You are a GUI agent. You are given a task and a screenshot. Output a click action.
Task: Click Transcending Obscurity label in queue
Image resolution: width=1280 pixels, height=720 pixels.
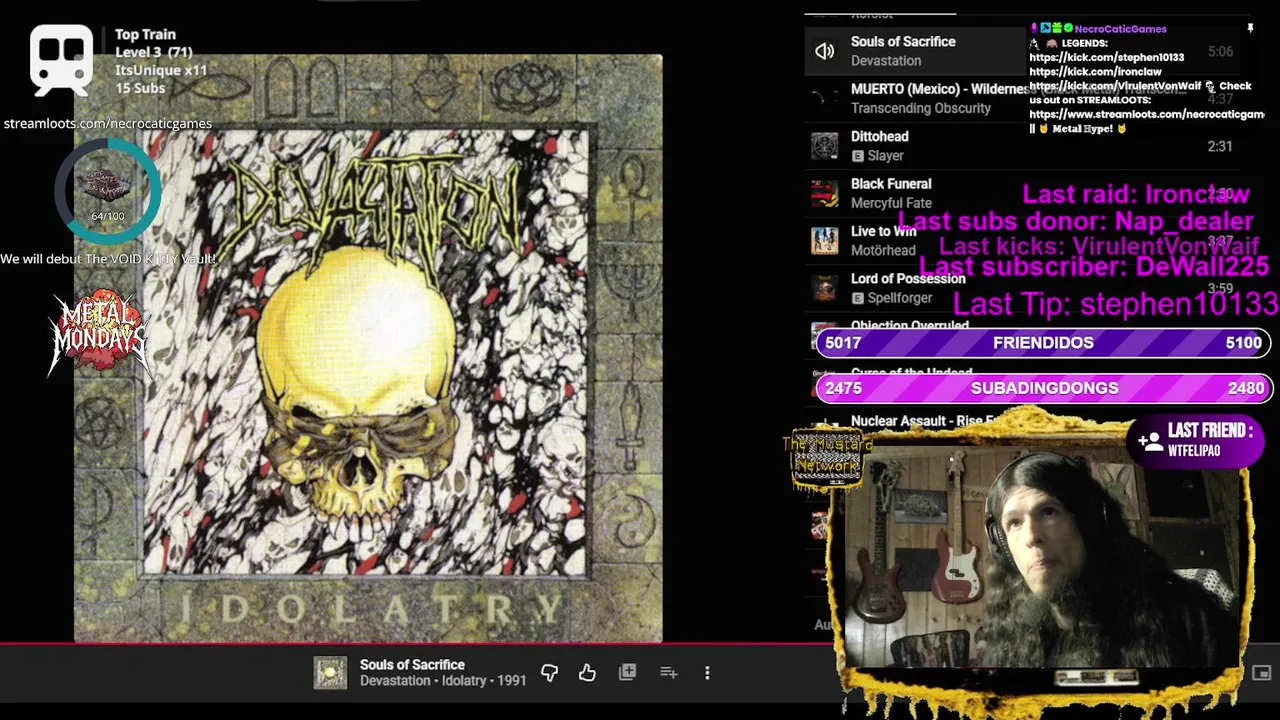pyautogui.click(x=921, y=108)
